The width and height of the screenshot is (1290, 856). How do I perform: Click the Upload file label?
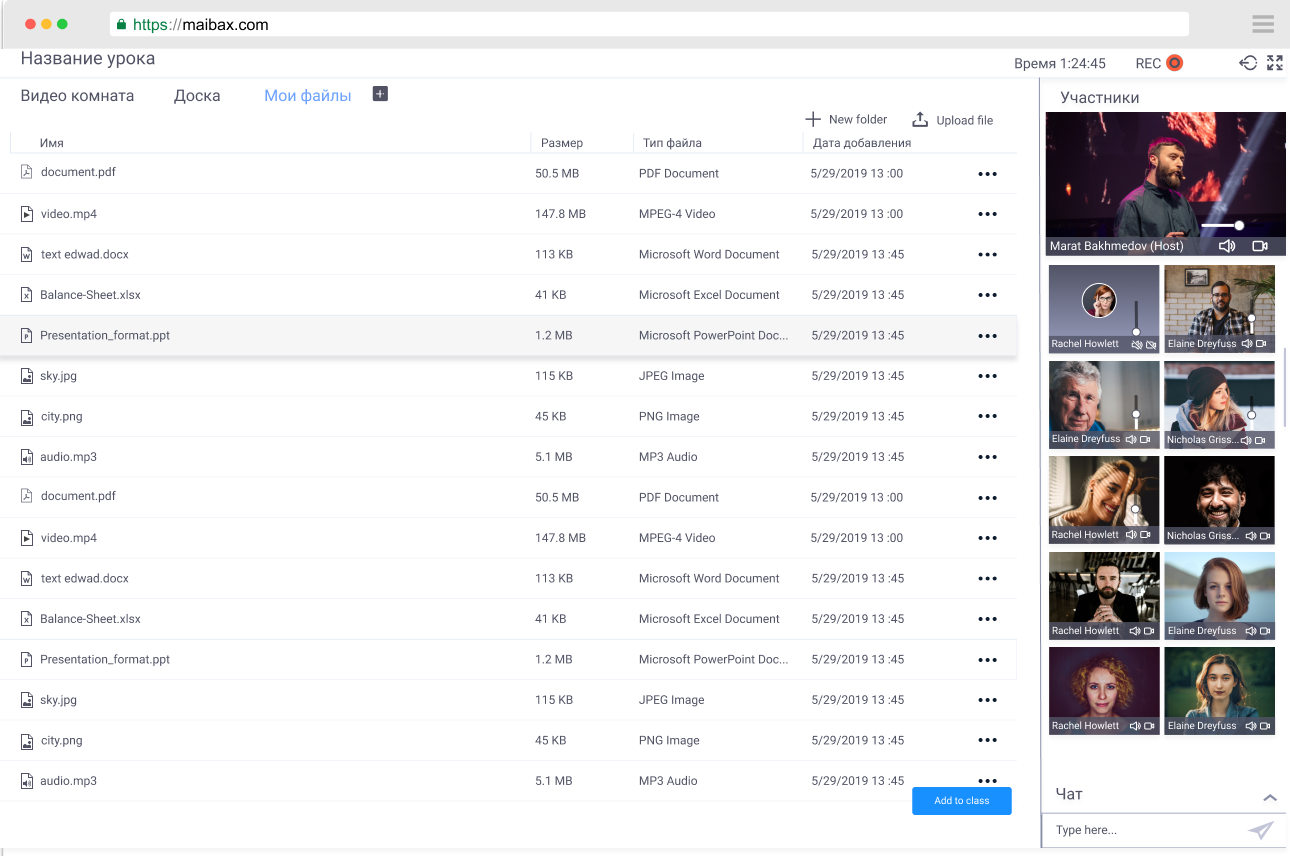pos(965,120)
